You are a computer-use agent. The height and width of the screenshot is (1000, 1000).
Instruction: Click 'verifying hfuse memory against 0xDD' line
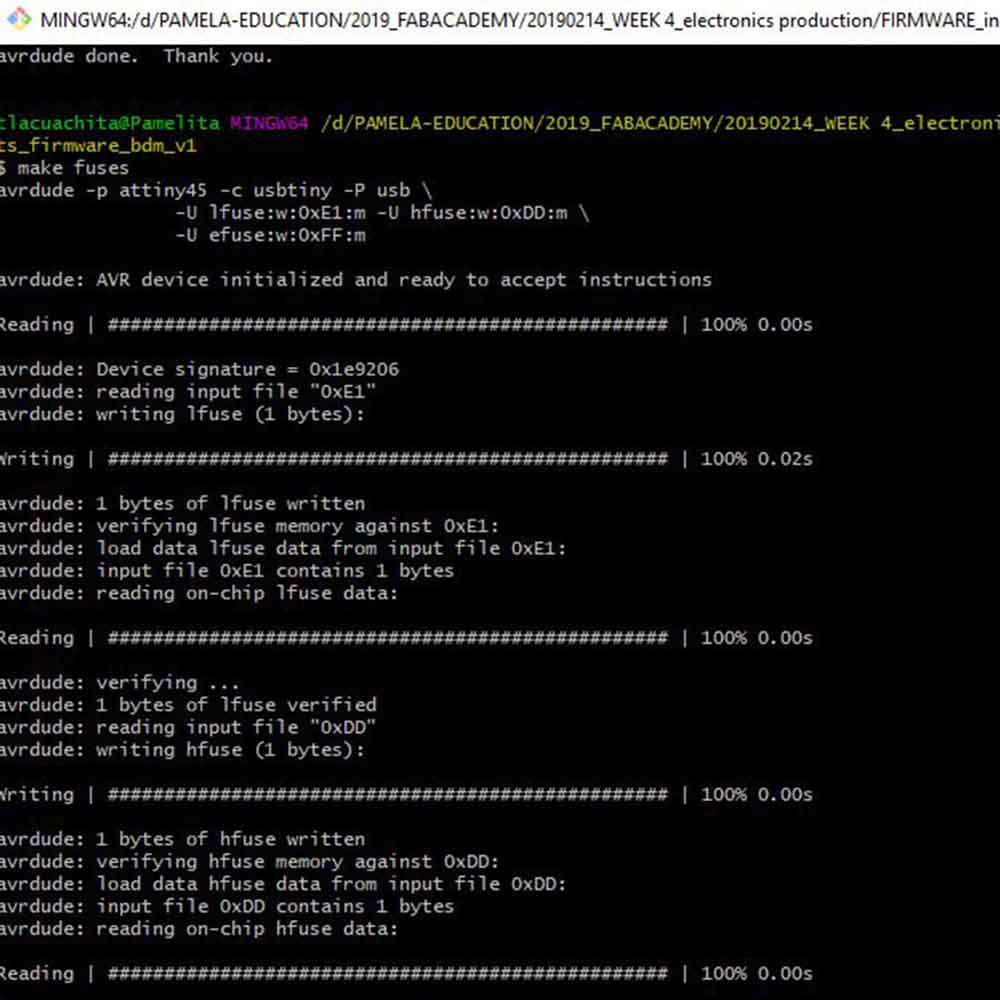tap(249, 862)
